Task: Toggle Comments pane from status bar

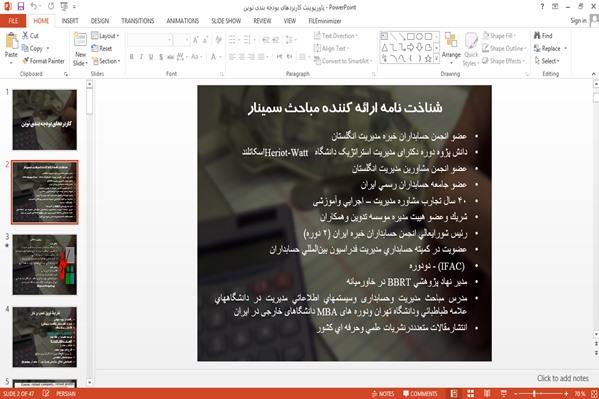Action: tap(420, 394)
